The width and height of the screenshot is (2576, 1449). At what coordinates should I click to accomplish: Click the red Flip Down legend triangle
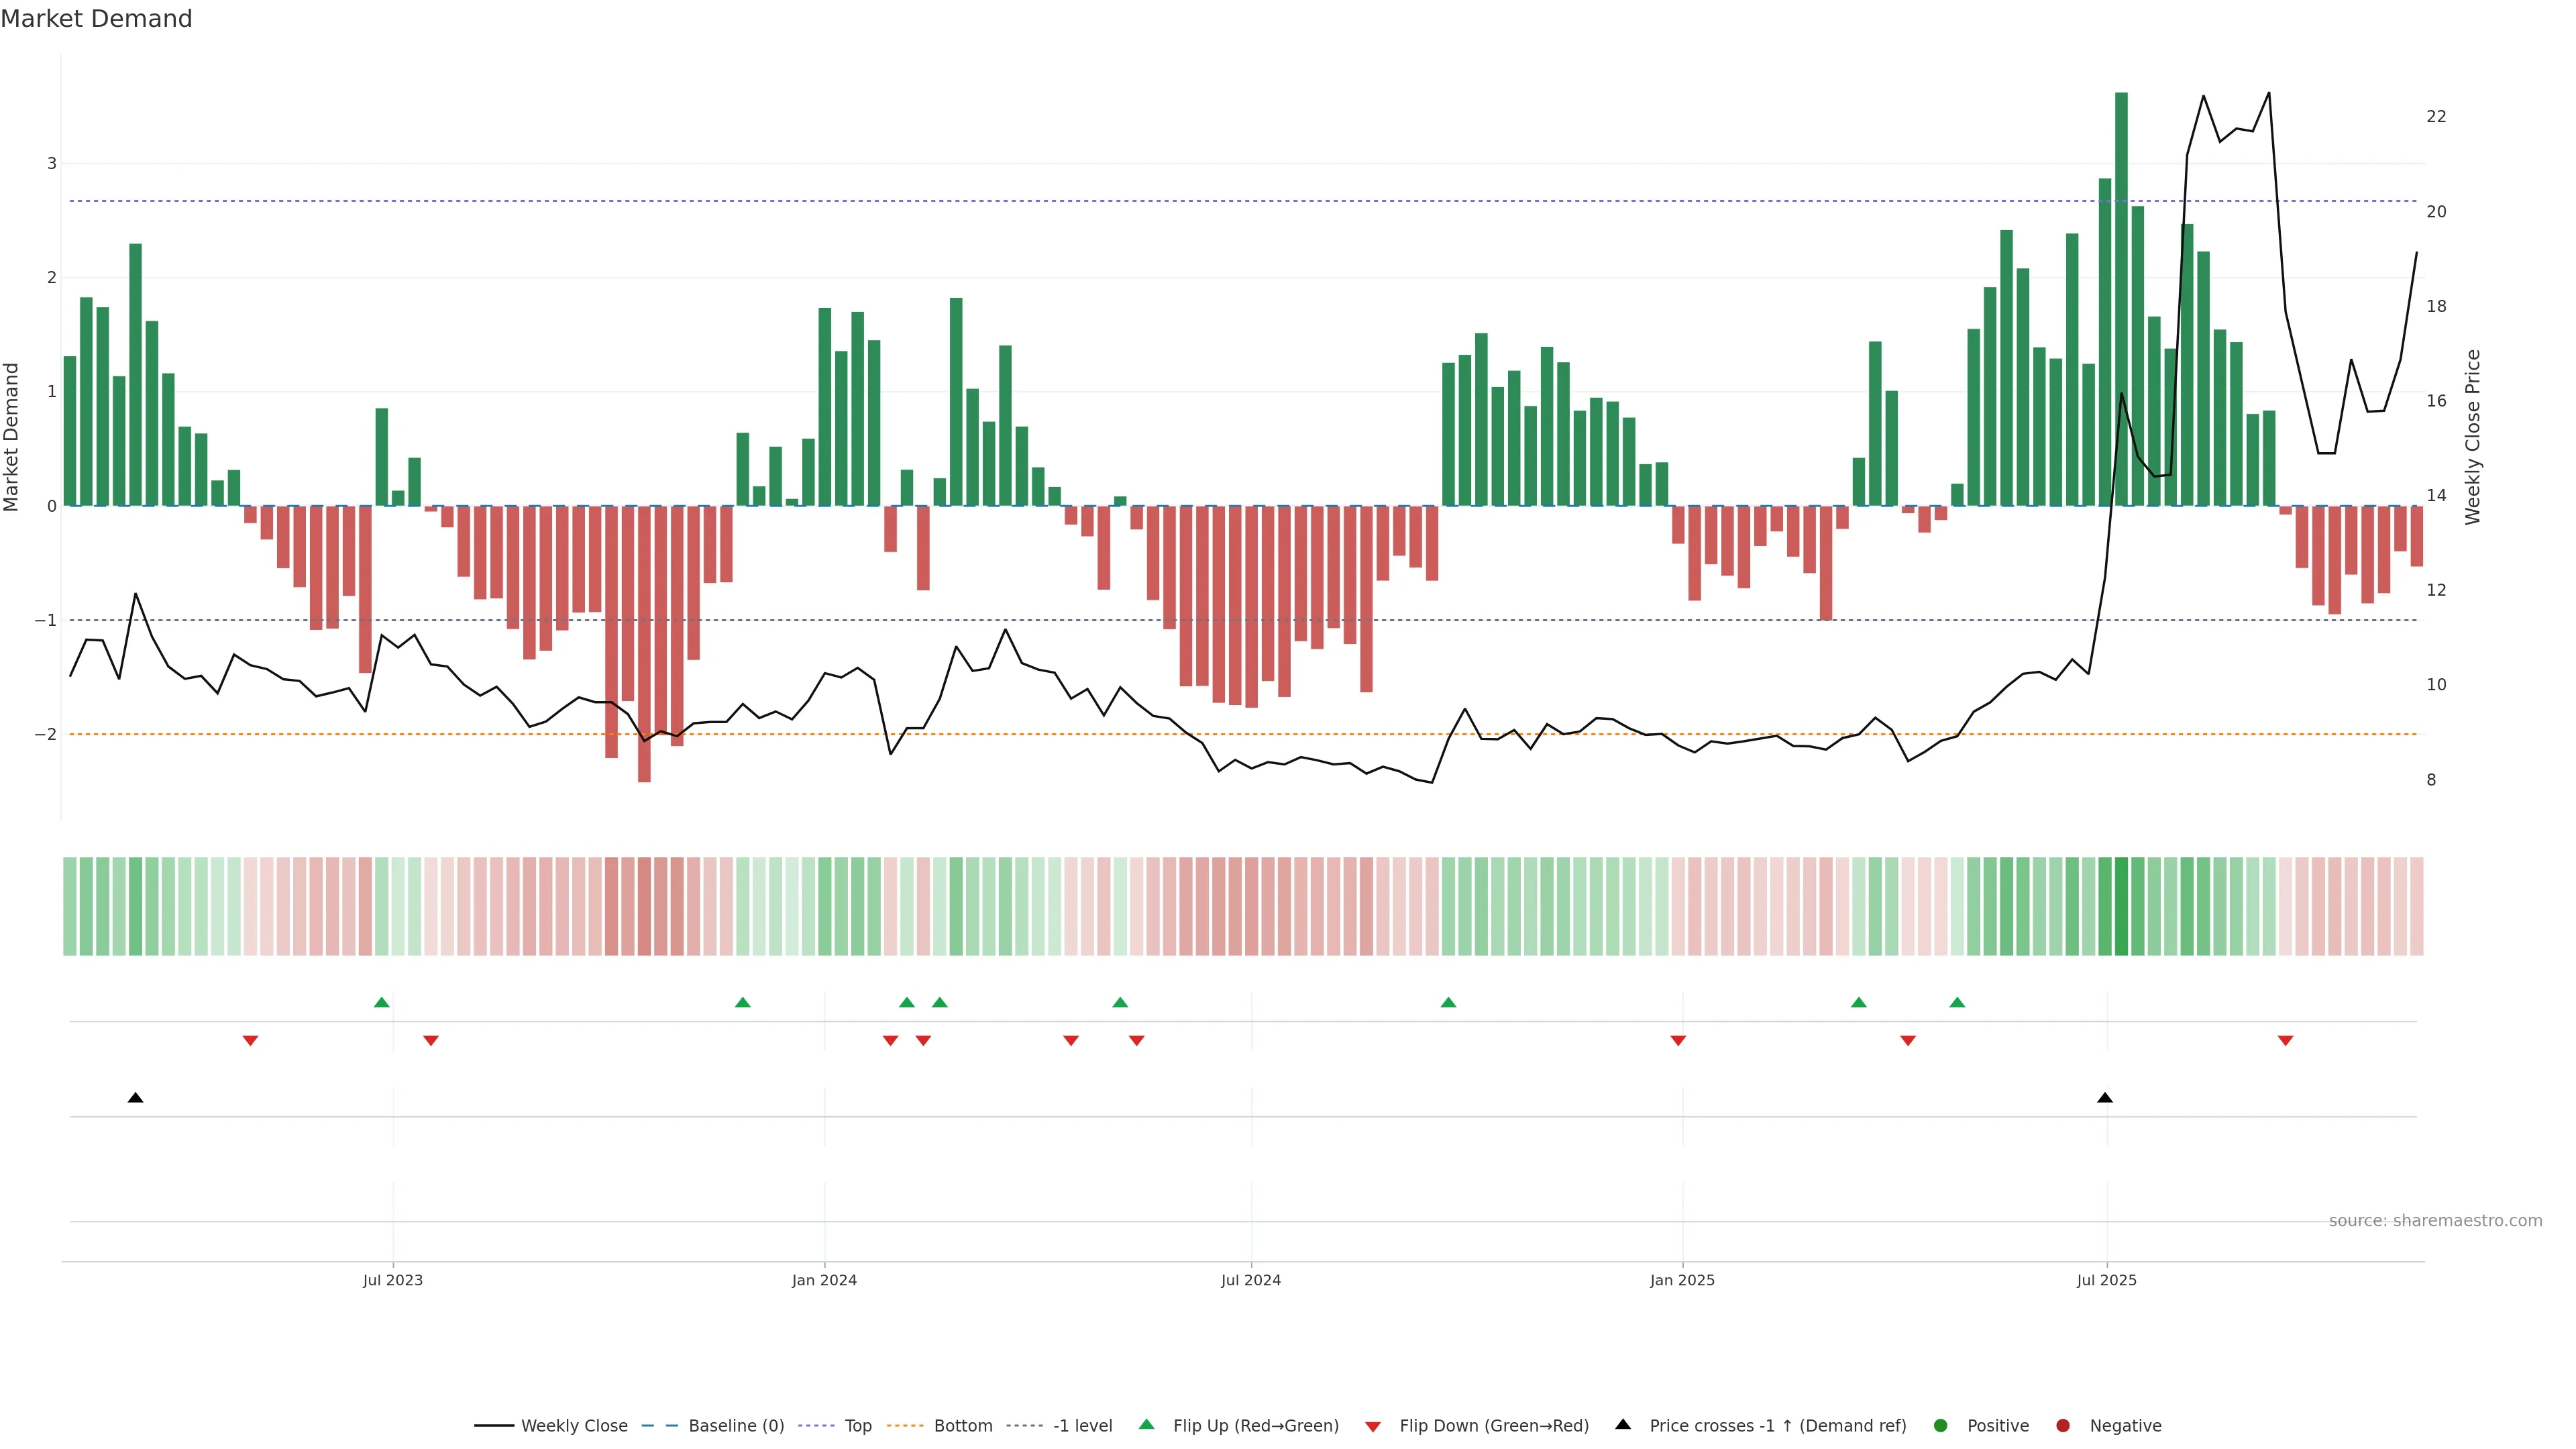(x=1373, y=1427)
